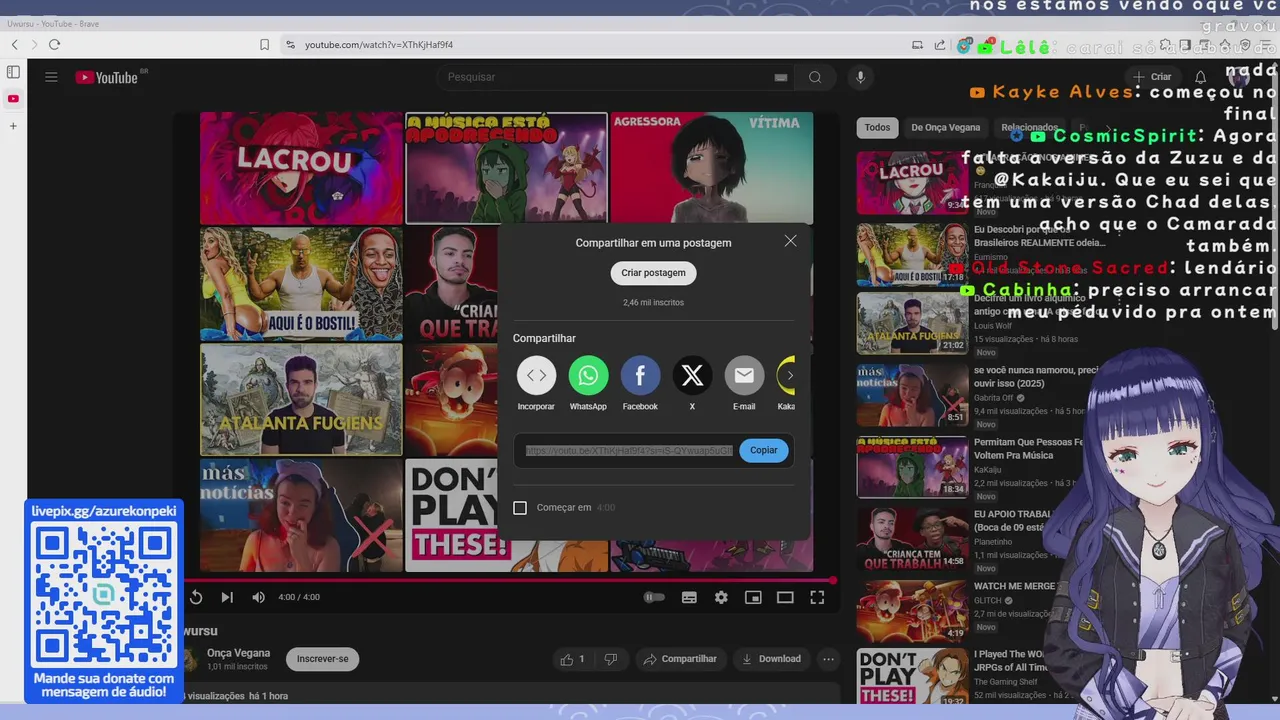Share via WhatsApp
Viewport: 1280px width, 720px height.
pos(588,383)
